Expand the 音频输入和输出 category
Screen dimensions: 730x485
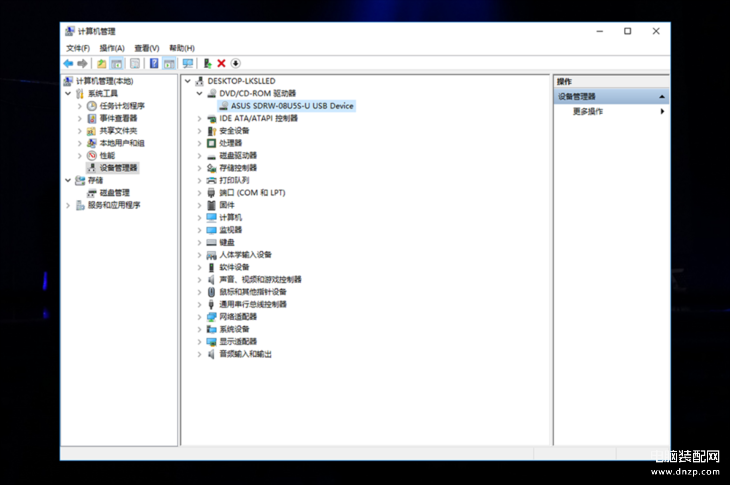[199, 354]
